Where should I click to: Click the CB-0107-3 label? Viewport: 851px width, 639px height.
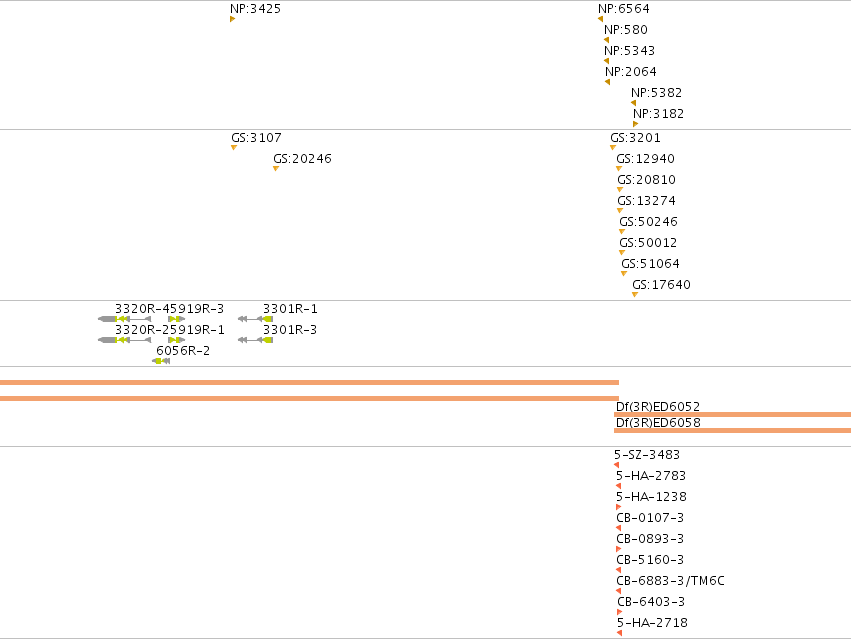(x=650, y=518)
